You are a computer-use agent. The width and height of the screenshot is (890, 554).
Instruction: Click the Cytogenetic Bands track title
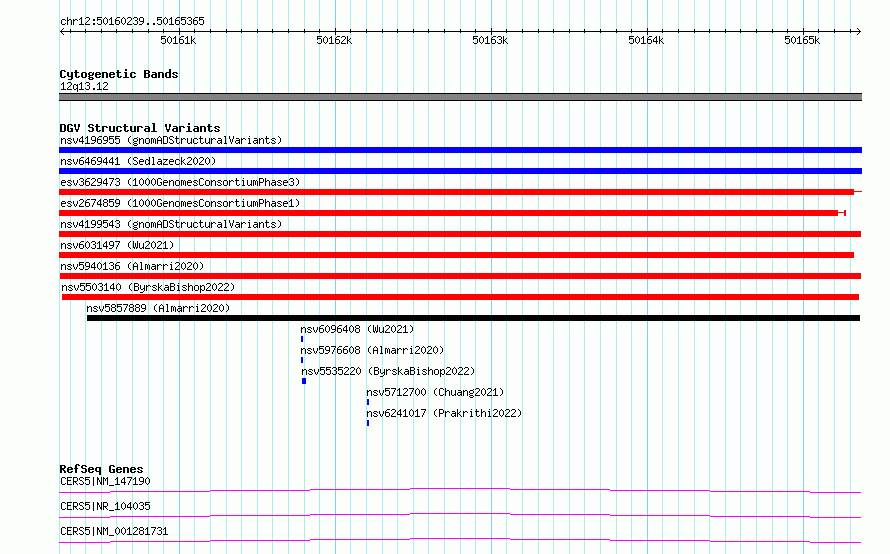pos(119,74)
